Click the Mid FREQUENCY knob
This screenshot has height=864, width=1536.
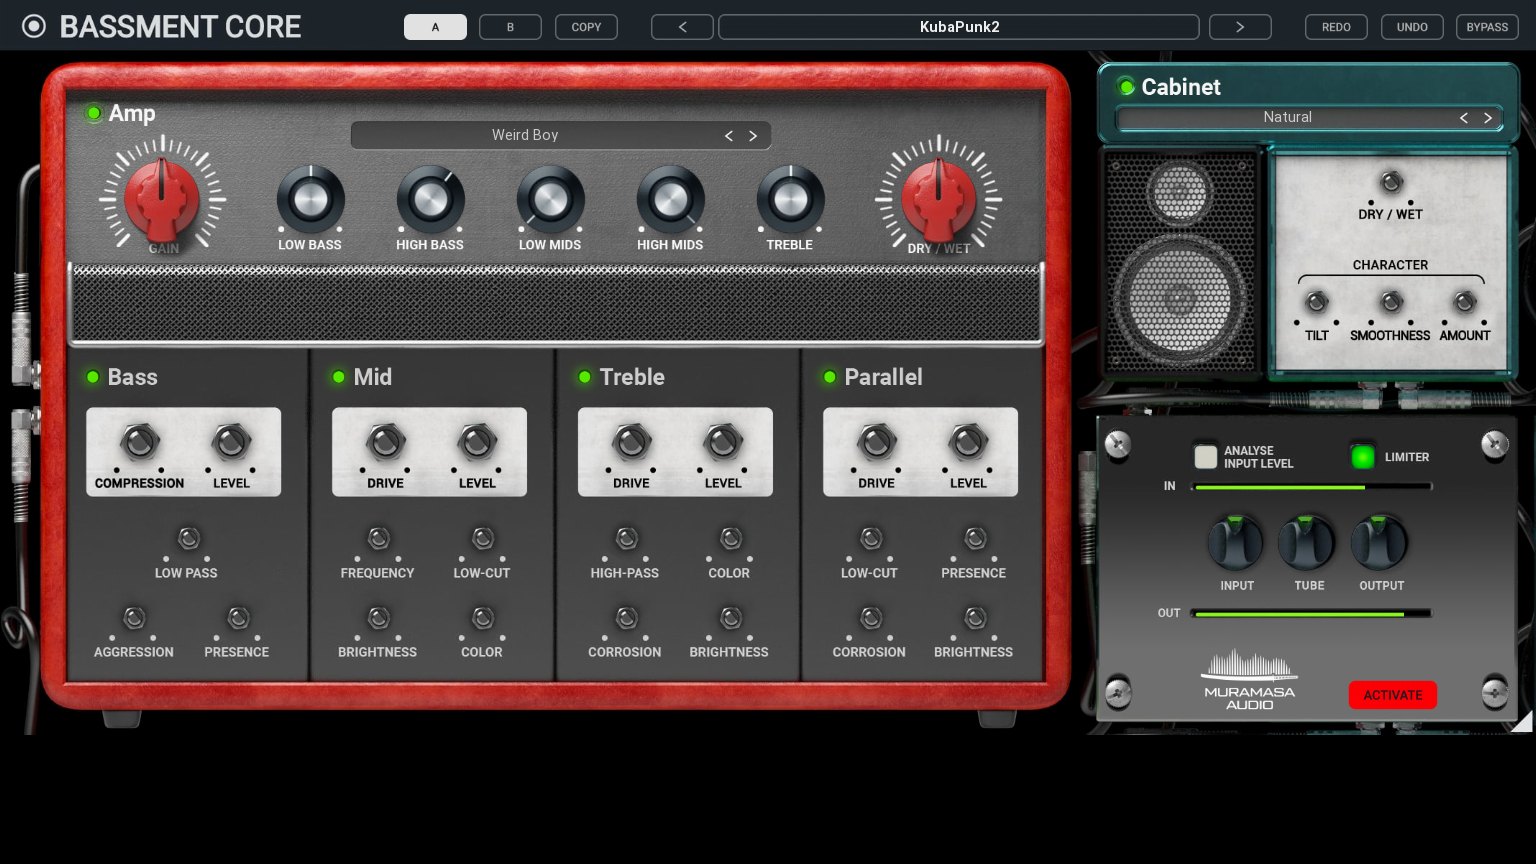(x=378, y=539)
